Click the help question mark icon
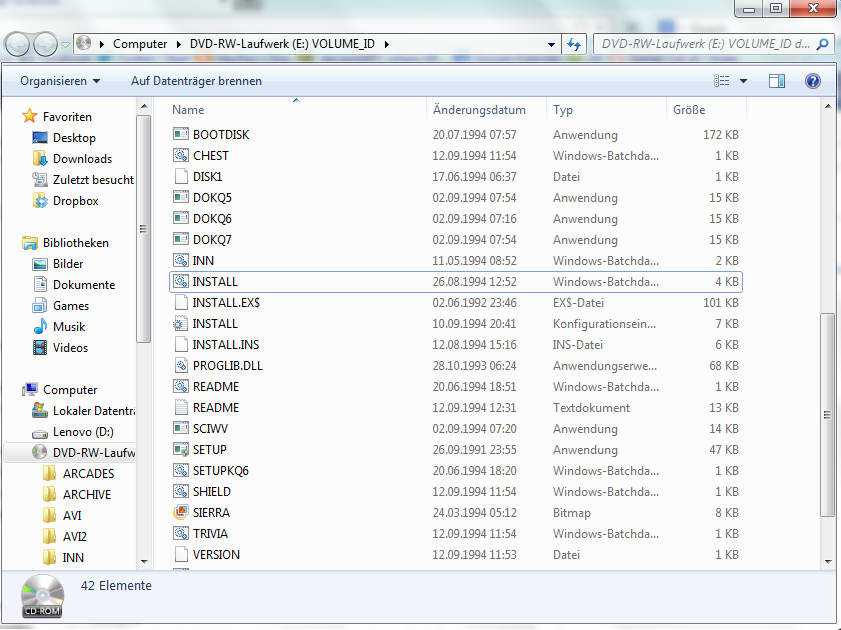Screen dimensions: 841x630 [812, 81]
